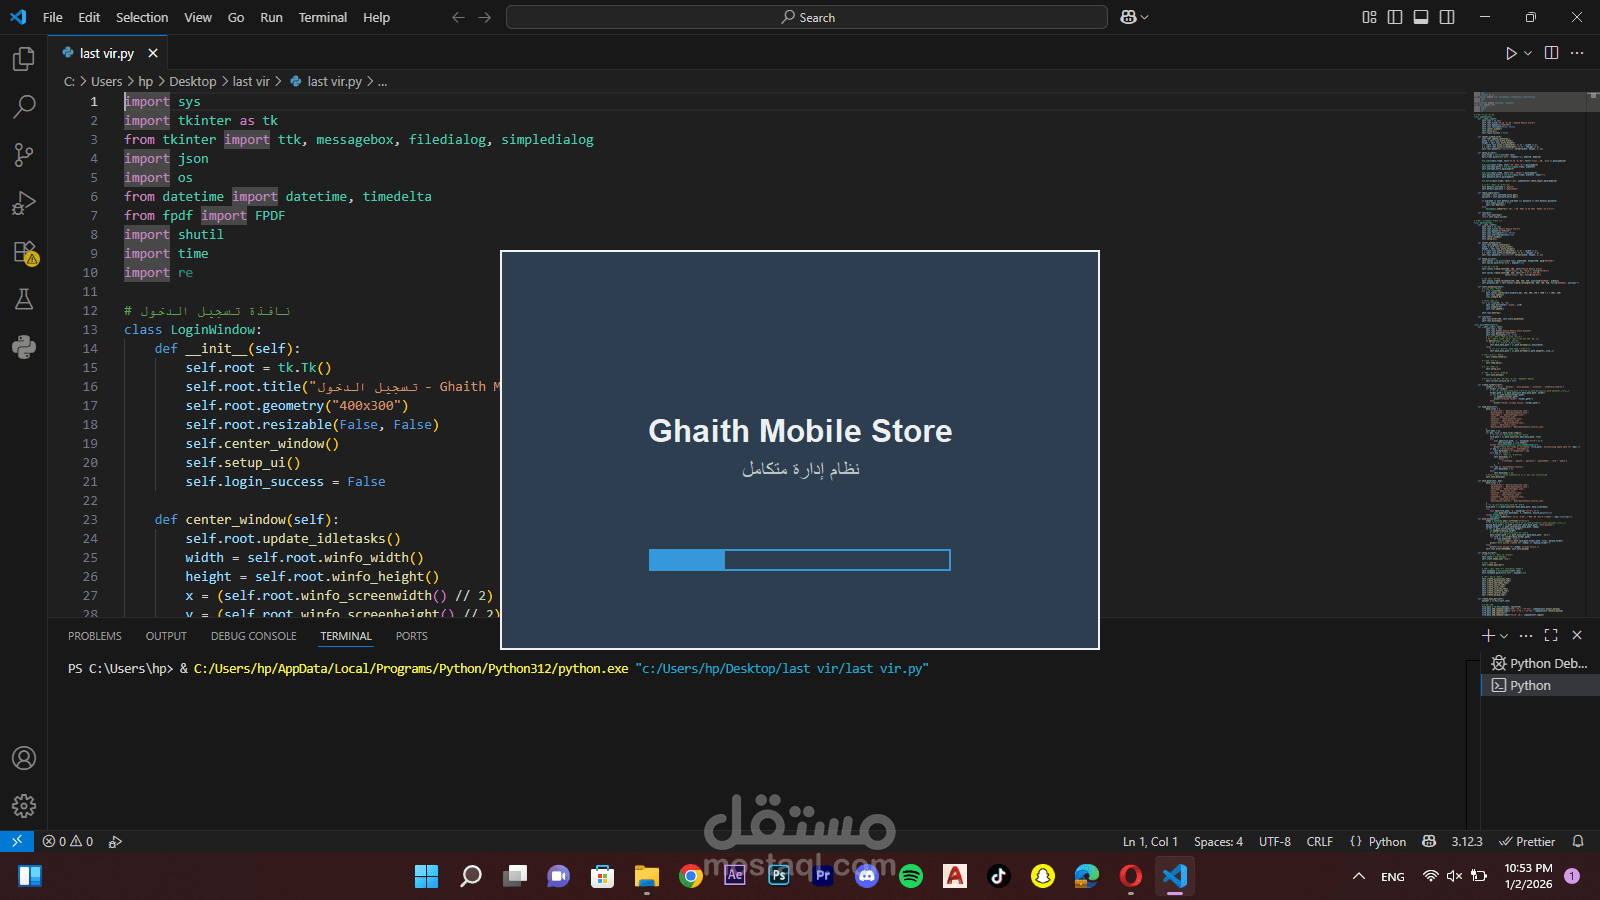Open the Windows Start menu
This screenshot has width=1600, height=900.
[x=427, y=876]
